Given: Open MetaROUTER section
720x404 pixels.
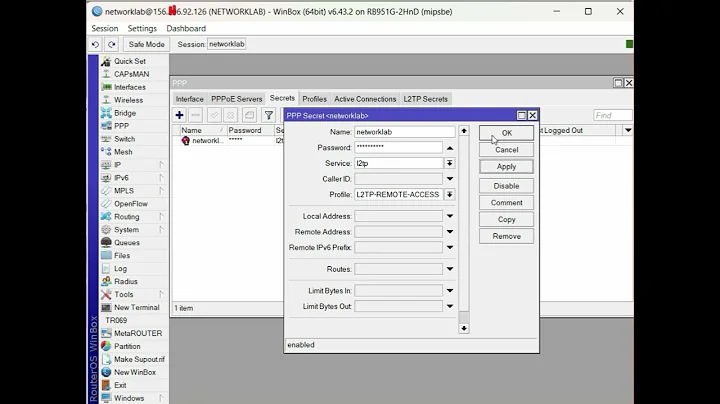Looking at the screenshot, I should click(138, 333).
